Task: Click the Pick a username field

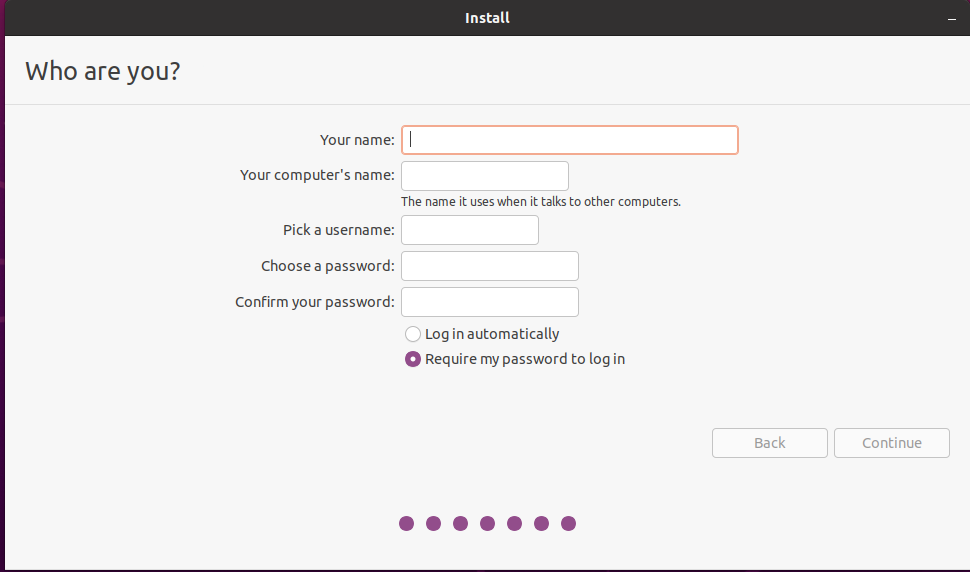Action: pyautogui.click(x=470, y=230)
